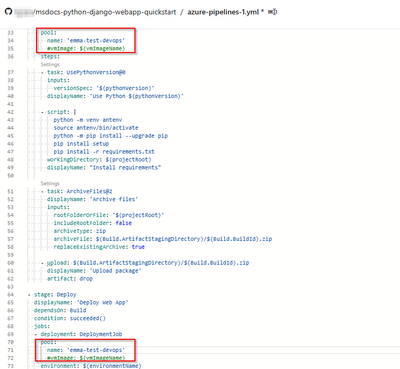Image resolution: width=400 pixels, height=369 pixels.
Task: Click 'dependsOn: Build' line
Action: (x=60, y=310)
